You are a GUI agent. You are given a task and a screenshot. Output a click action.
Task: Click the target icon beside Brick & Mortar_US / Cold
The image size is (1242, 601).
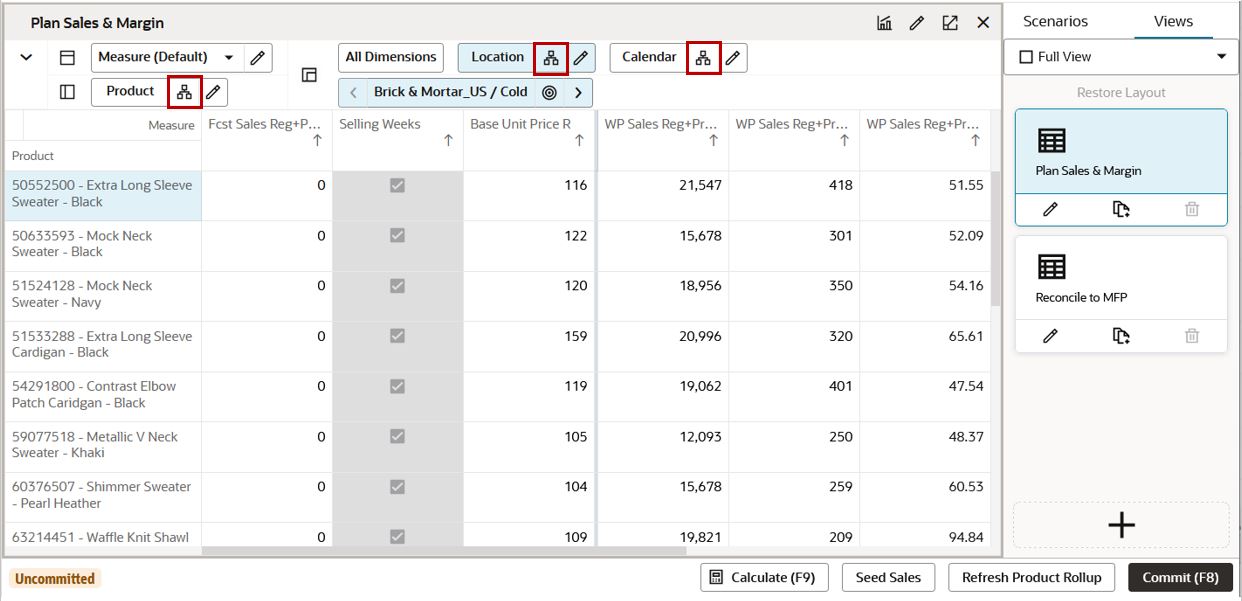click(x=549, y=92)
